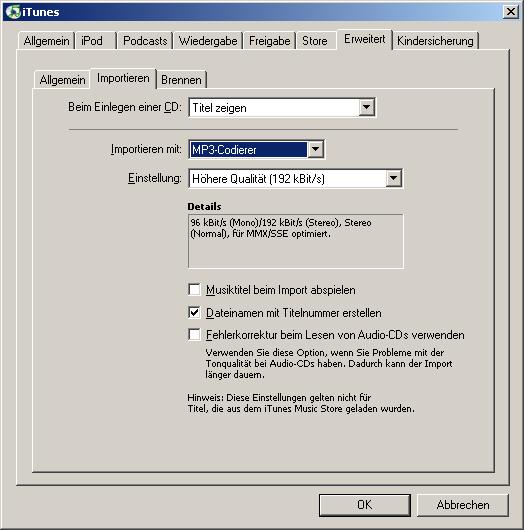Click the iTunes icon in title bar
The image size is (524, 530).
13,12
